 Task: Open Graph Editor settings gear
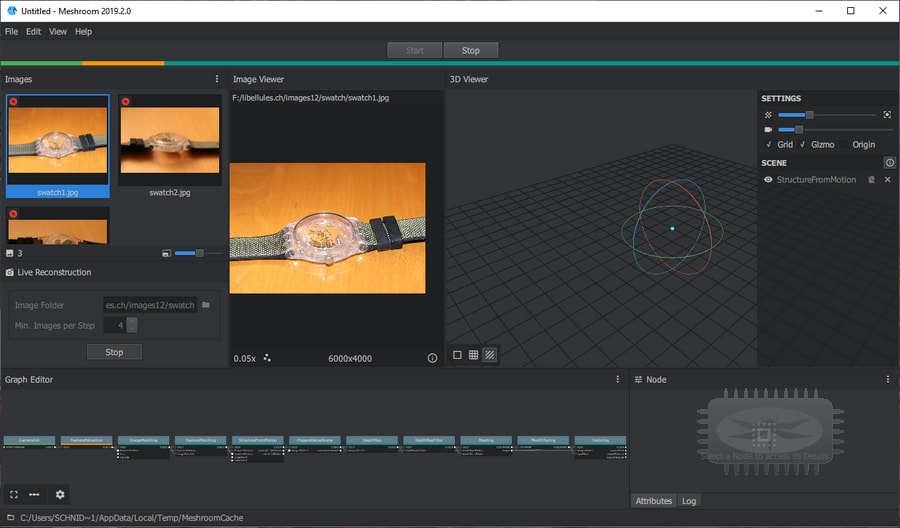pyautogui.click(x=60, y=494)
